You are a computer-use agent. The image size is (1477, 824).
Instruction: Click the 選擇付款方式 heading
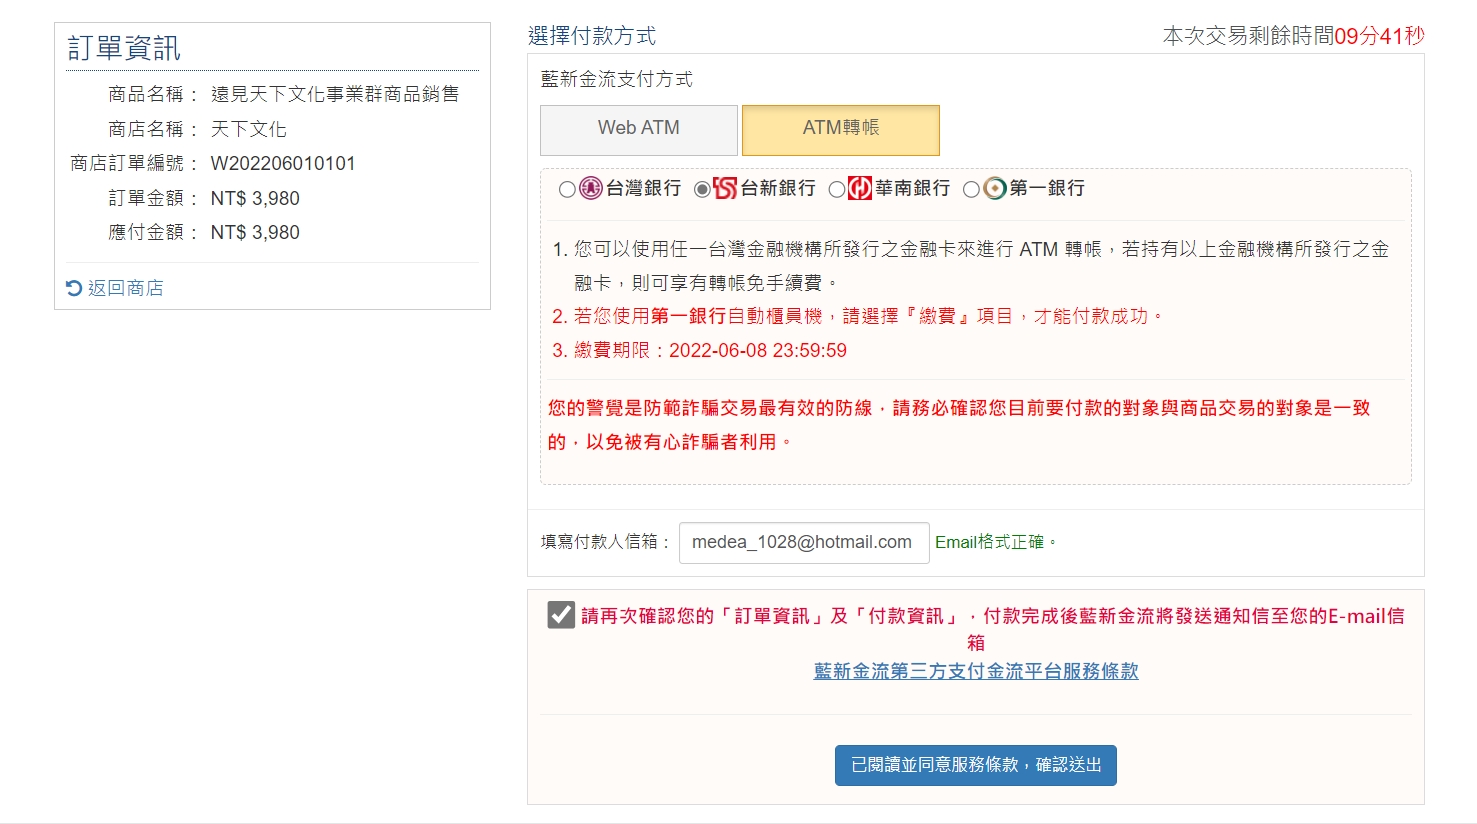coord(592,36)
